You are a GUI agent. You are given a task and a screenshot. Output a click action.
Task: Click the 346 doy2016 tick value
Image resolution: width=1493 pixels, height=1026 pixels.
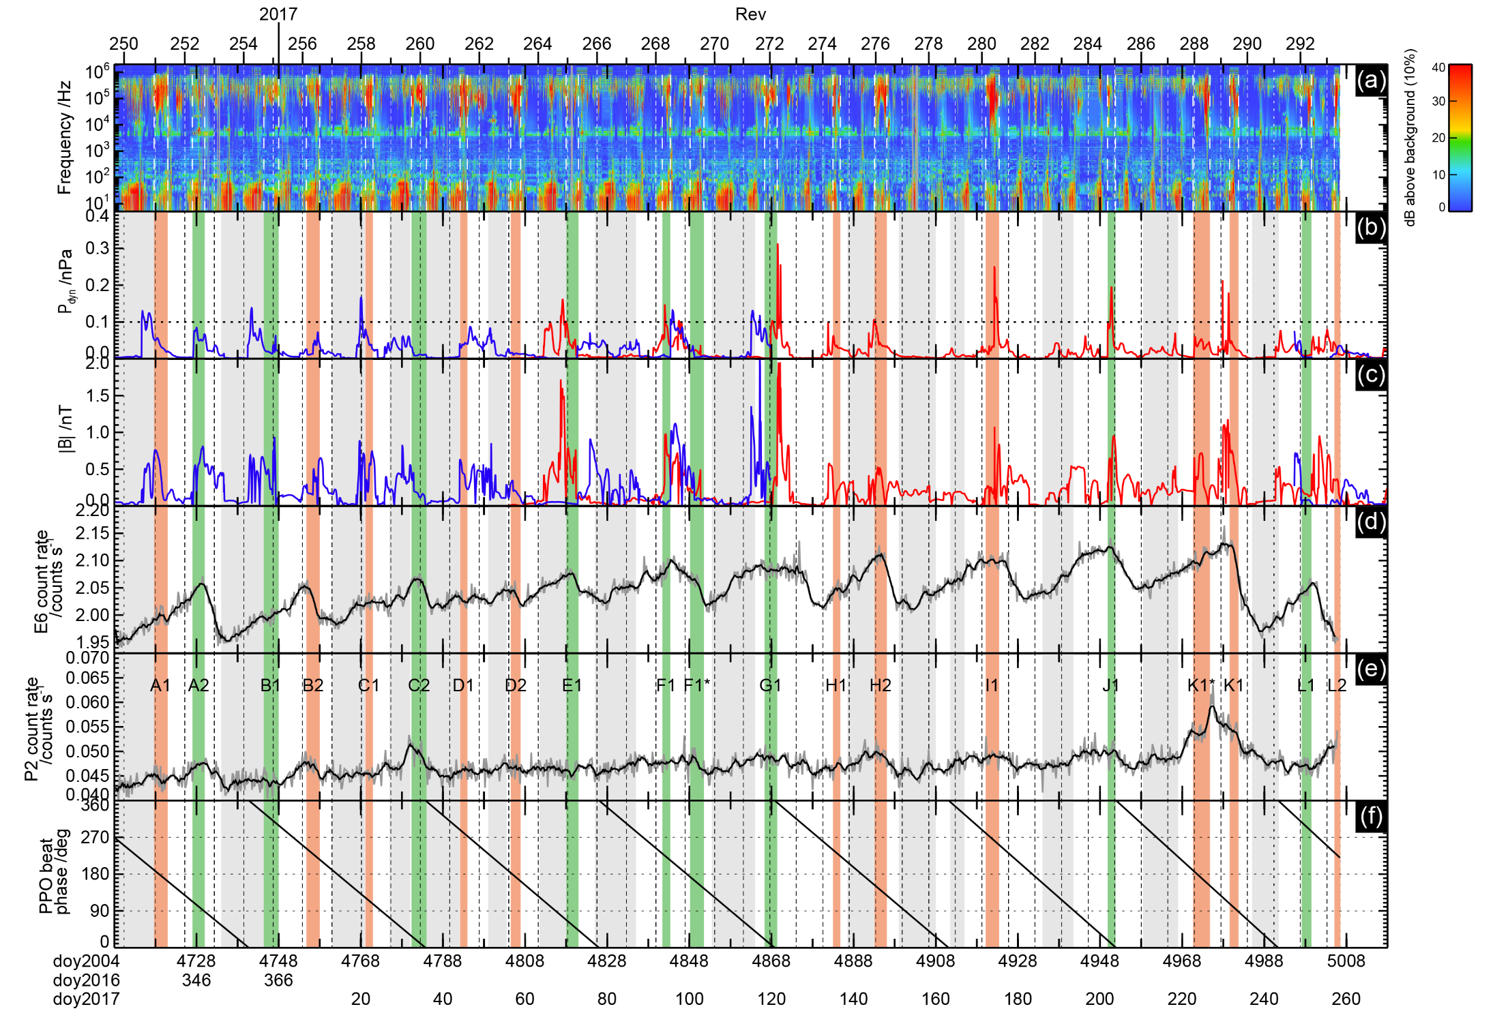(x=197, y=980)
